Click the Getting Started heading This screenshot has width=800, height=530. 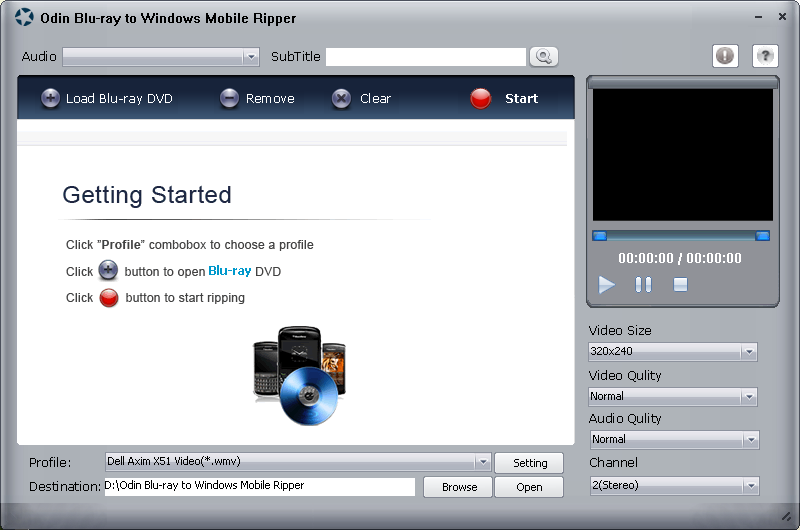coord(147,195)
